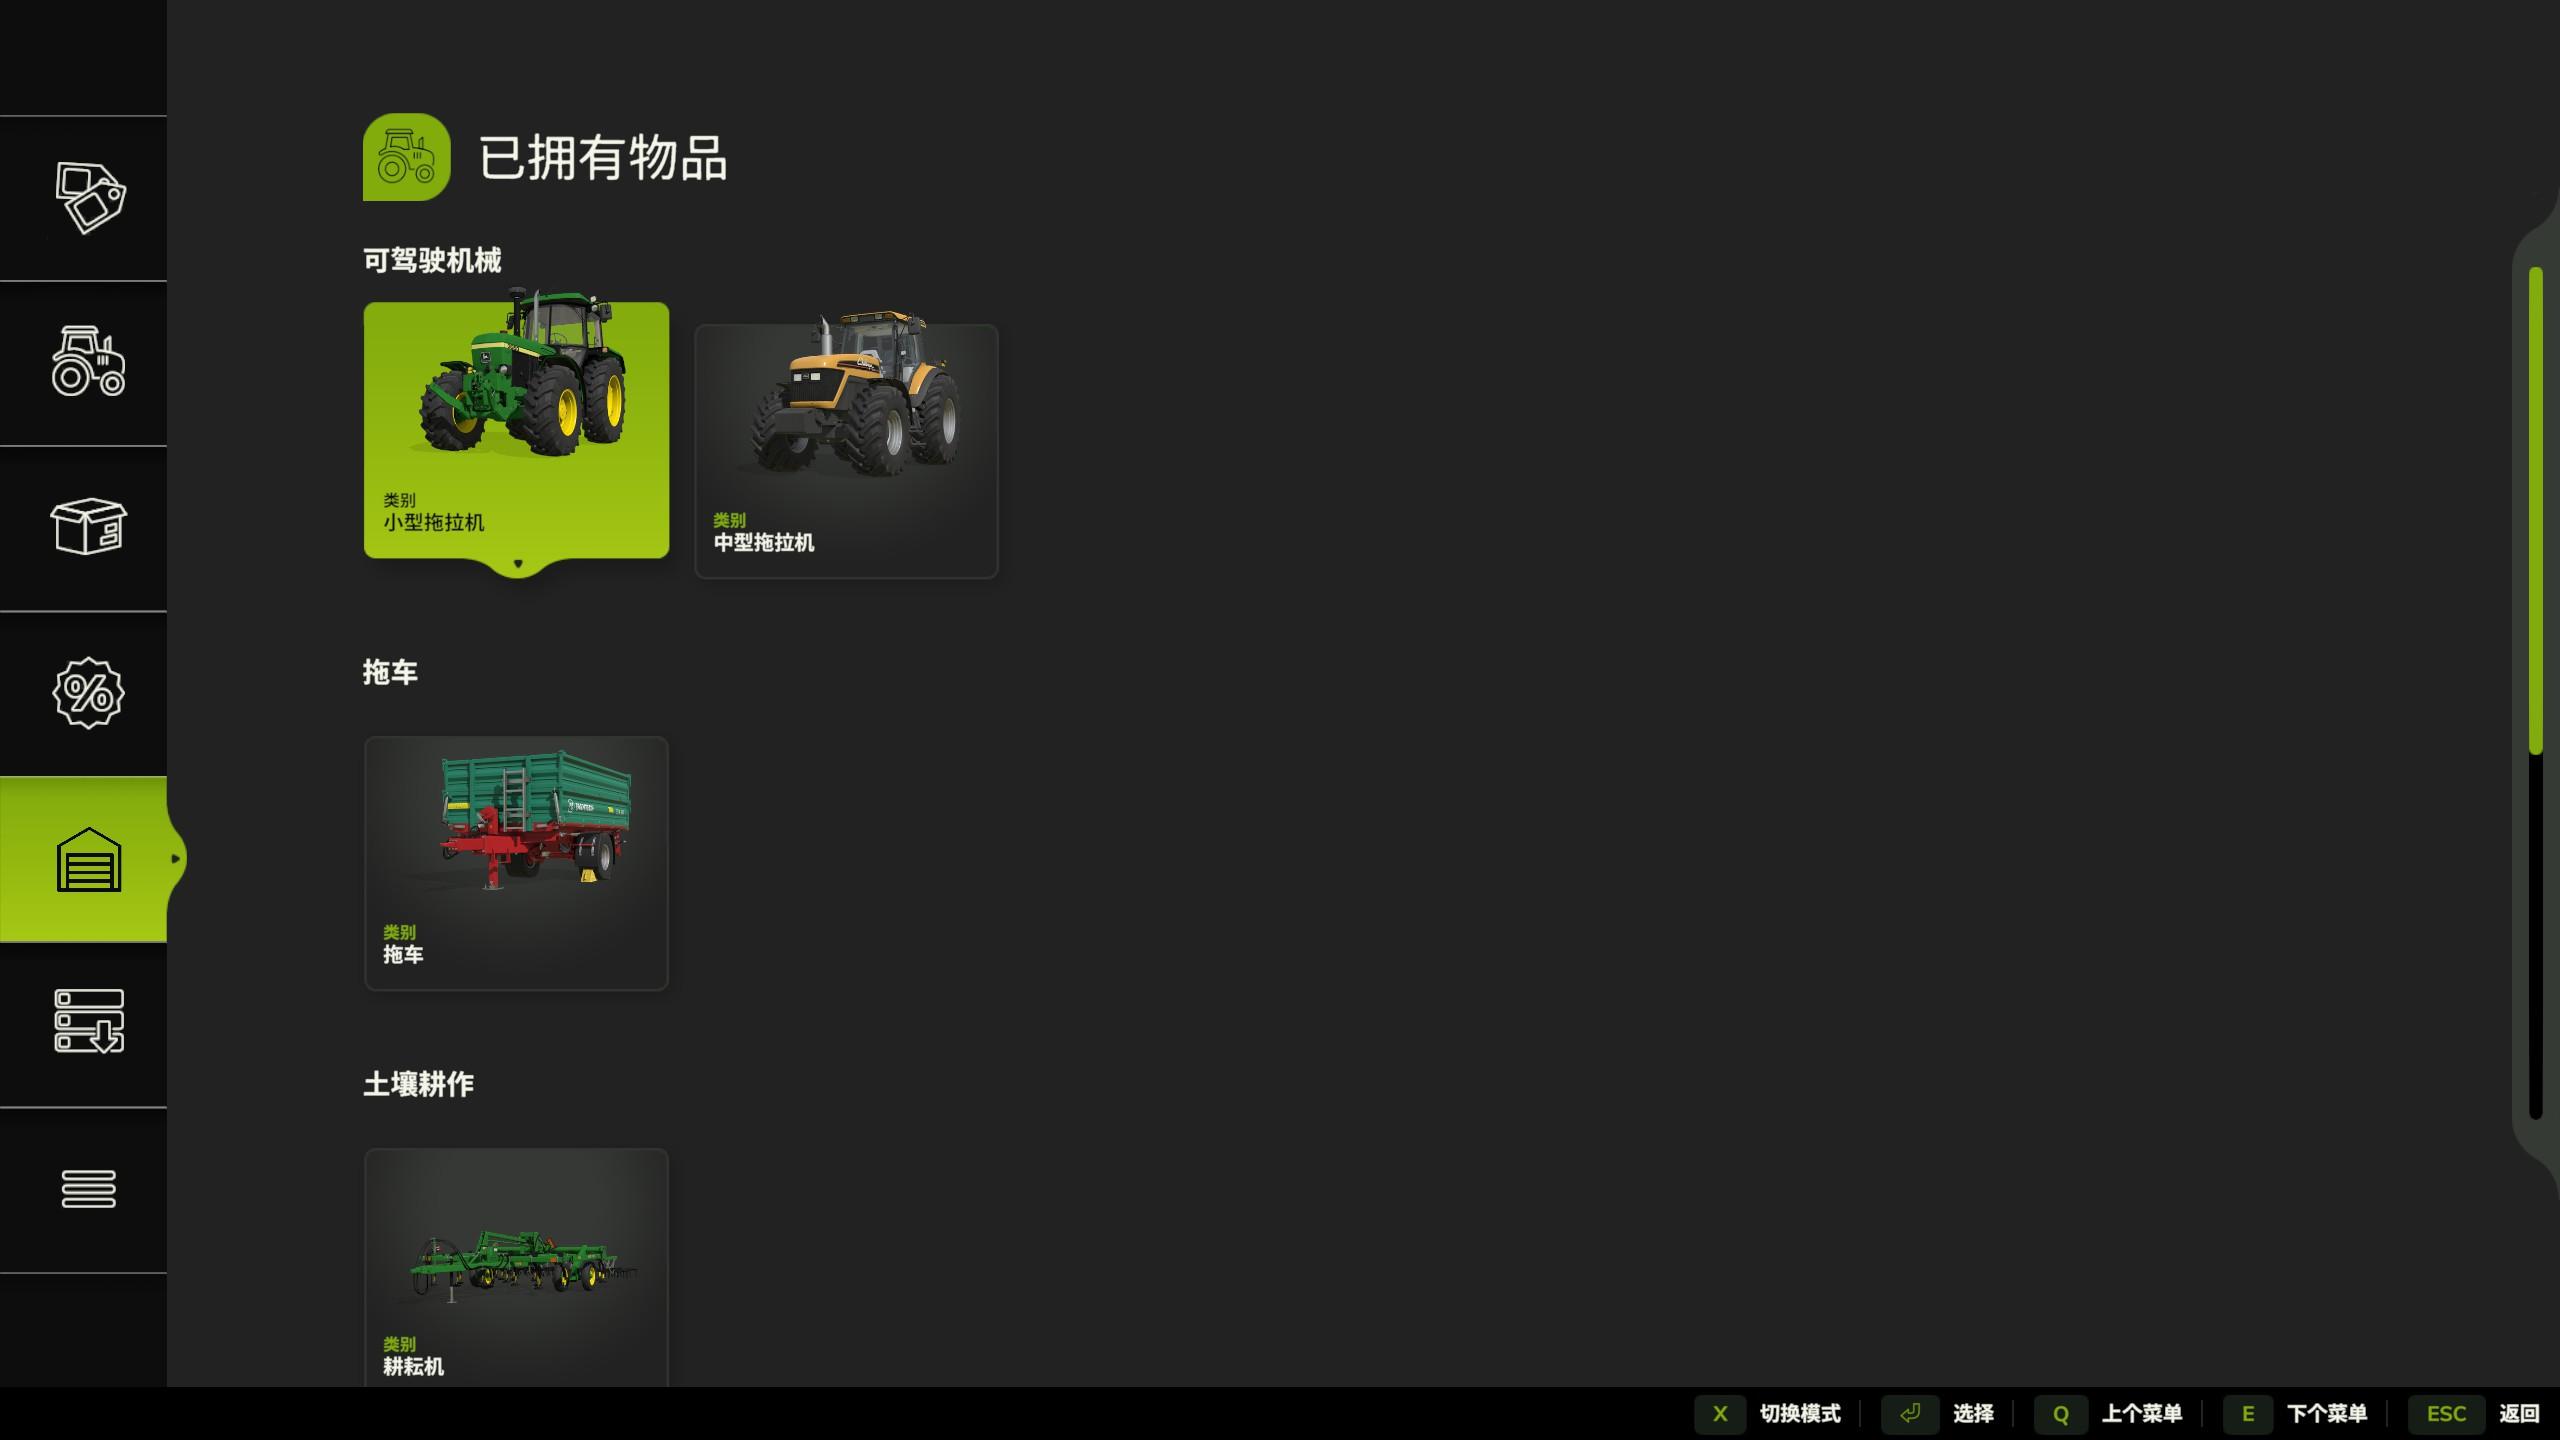Select the 中型拖拉机 tractor thumbnail

tap(846, 450)
